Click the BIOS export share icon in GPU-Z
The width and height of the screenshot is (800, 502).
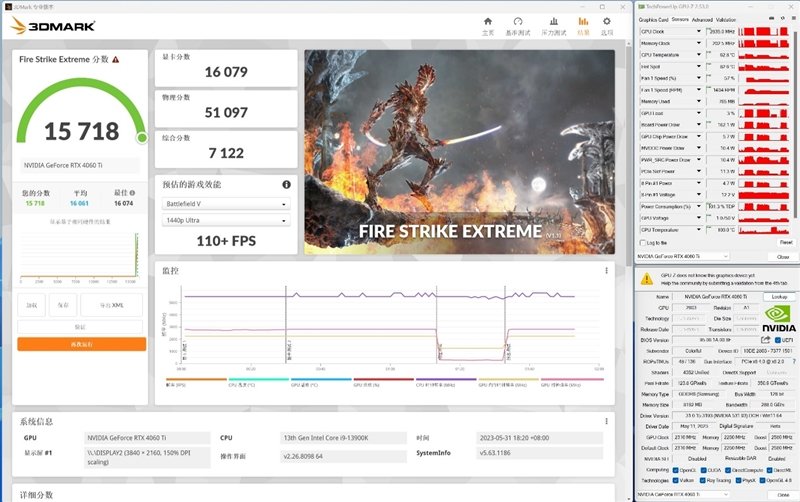765,340
